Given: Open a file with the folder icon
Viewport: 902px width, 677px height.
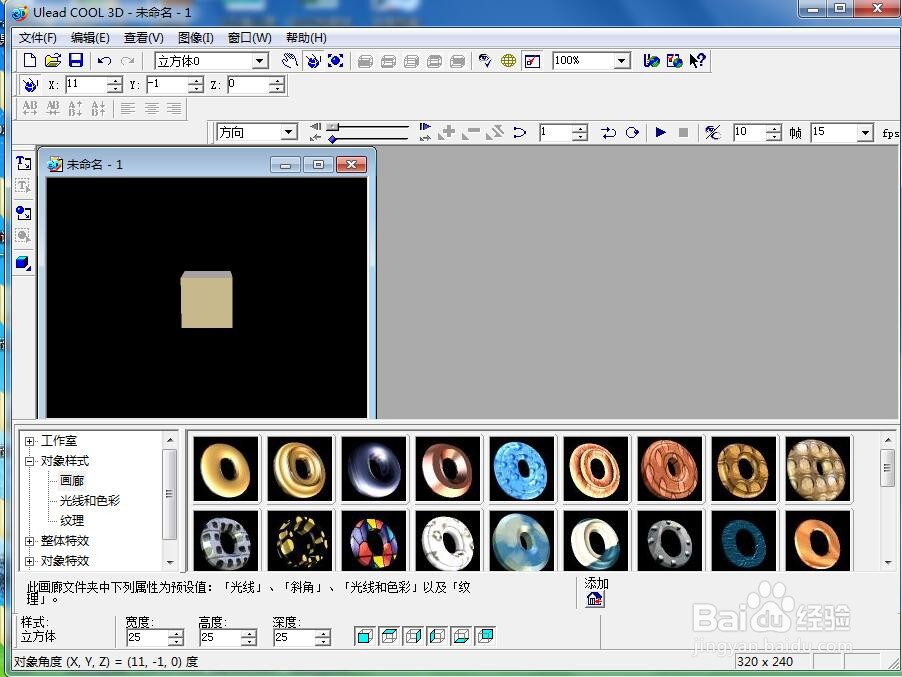Looking at the screenshot, I should point(52,60).
